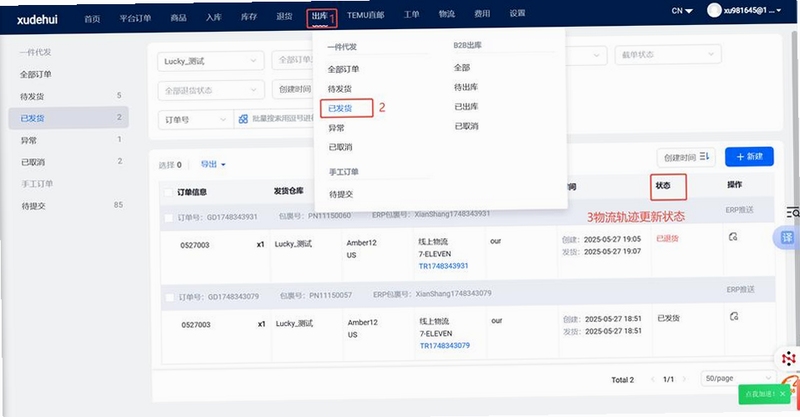Screen dimensions: 800x417
Task: Select 已取消 in the left sidebar
Action: point(33,162)
